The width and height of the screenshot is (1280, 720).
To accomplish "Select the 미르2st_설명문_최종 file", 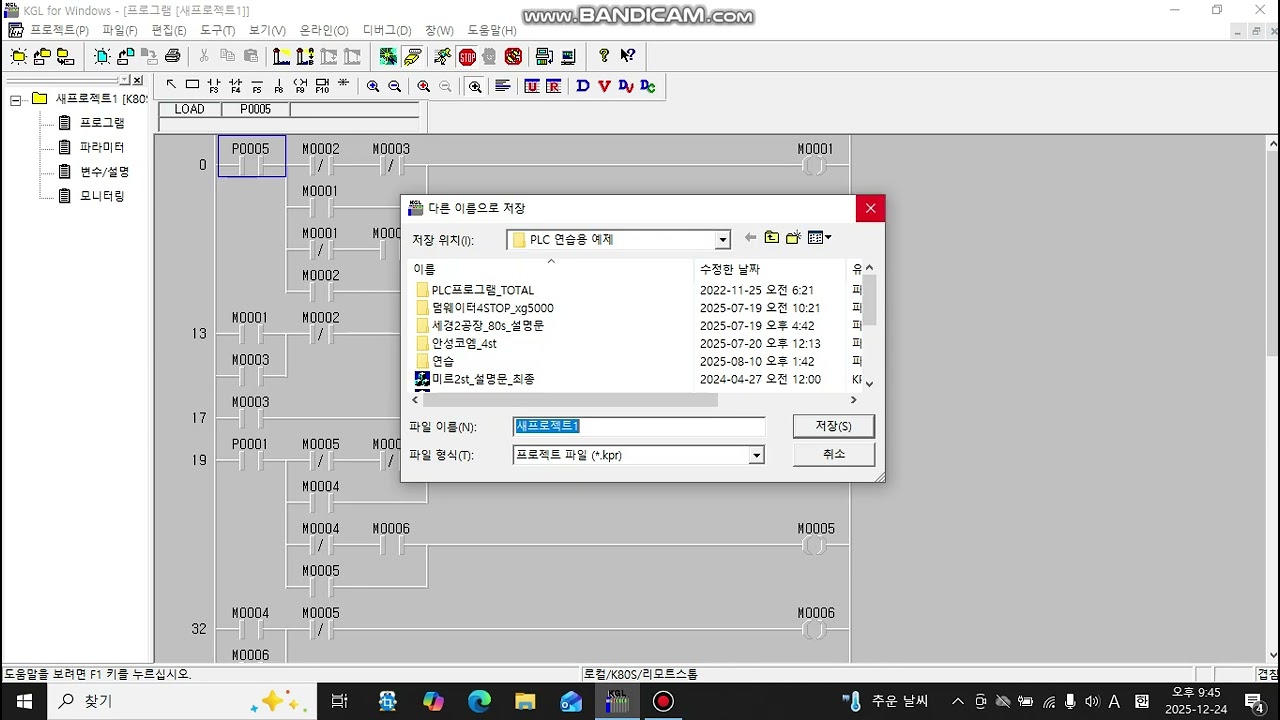I will coord(475,379).
